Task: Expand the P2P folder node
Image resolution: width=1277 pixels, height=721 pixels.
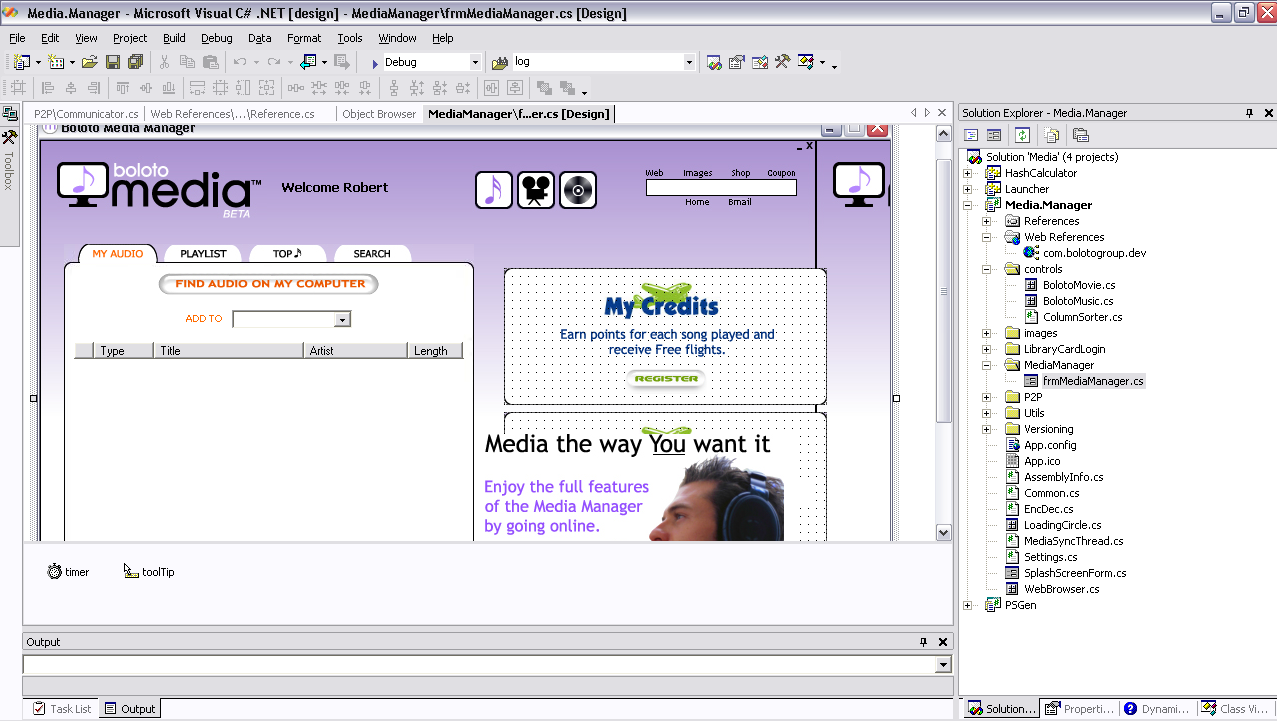Action: (x=986, y=397)
